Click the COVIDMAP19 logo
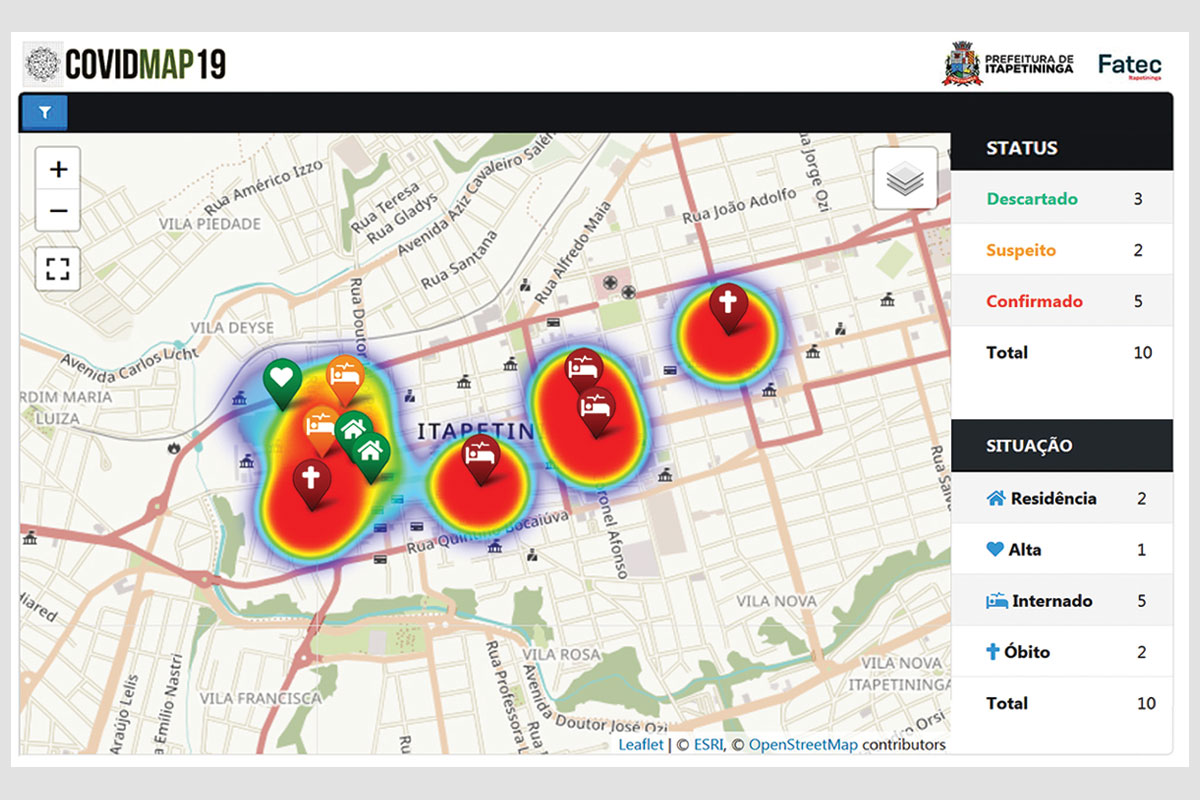Viewport: 1200px width, 800px height. (x=126, y=64)
